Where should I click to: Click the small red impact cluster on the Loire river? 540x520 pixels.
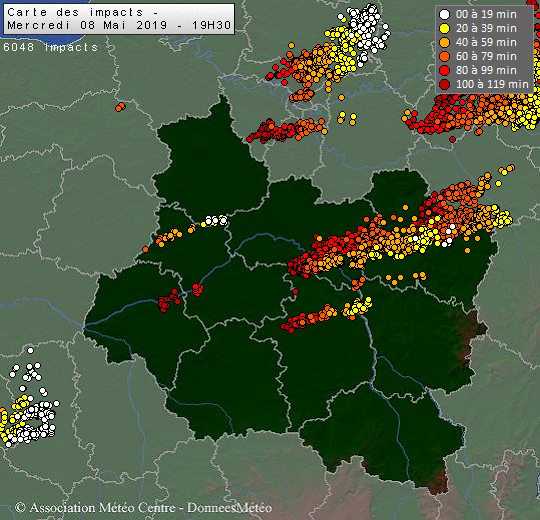click(197, 290)
